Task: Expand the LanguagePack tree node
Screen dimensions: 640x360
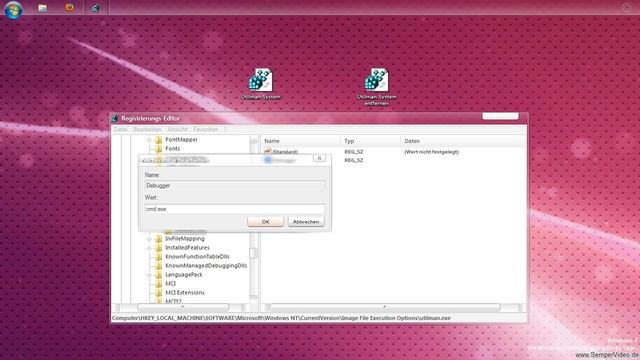Action: point(149,274)
